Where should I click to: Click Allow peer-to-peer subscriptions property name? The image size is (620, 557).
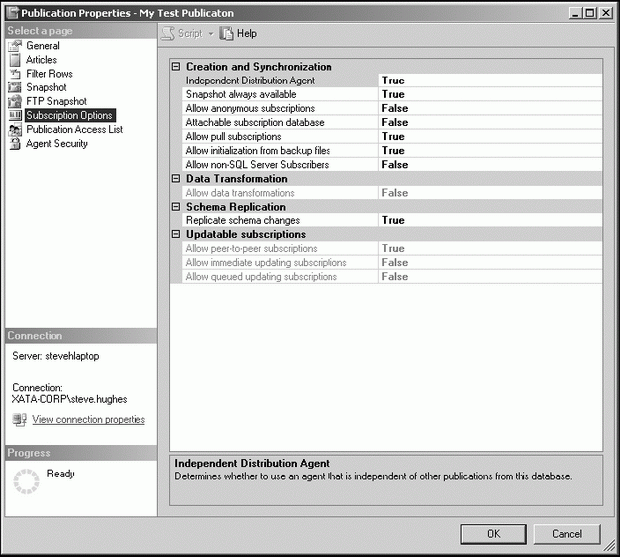coord(251,249)
